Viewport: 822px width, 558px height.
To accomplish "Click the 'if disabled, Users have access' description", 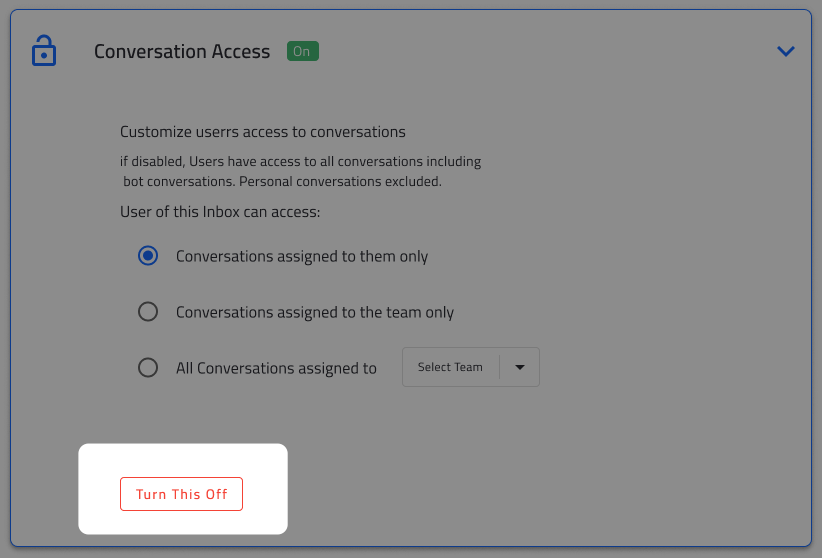I will pyautogui.click(x=300, y=161).
